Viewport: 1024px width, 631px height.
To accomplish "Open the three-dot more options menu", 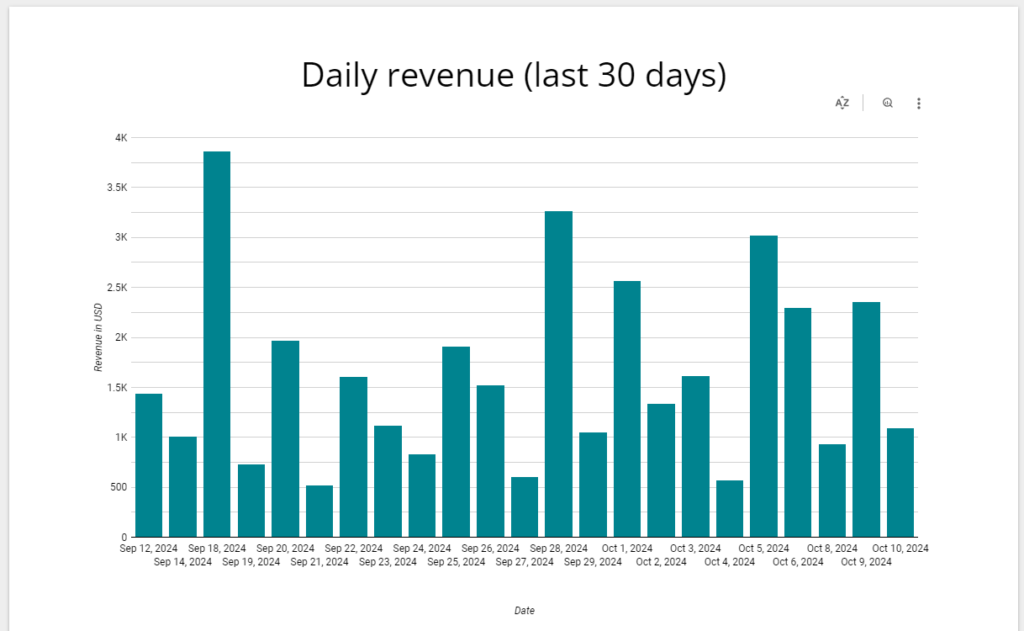I will point(918,103).
